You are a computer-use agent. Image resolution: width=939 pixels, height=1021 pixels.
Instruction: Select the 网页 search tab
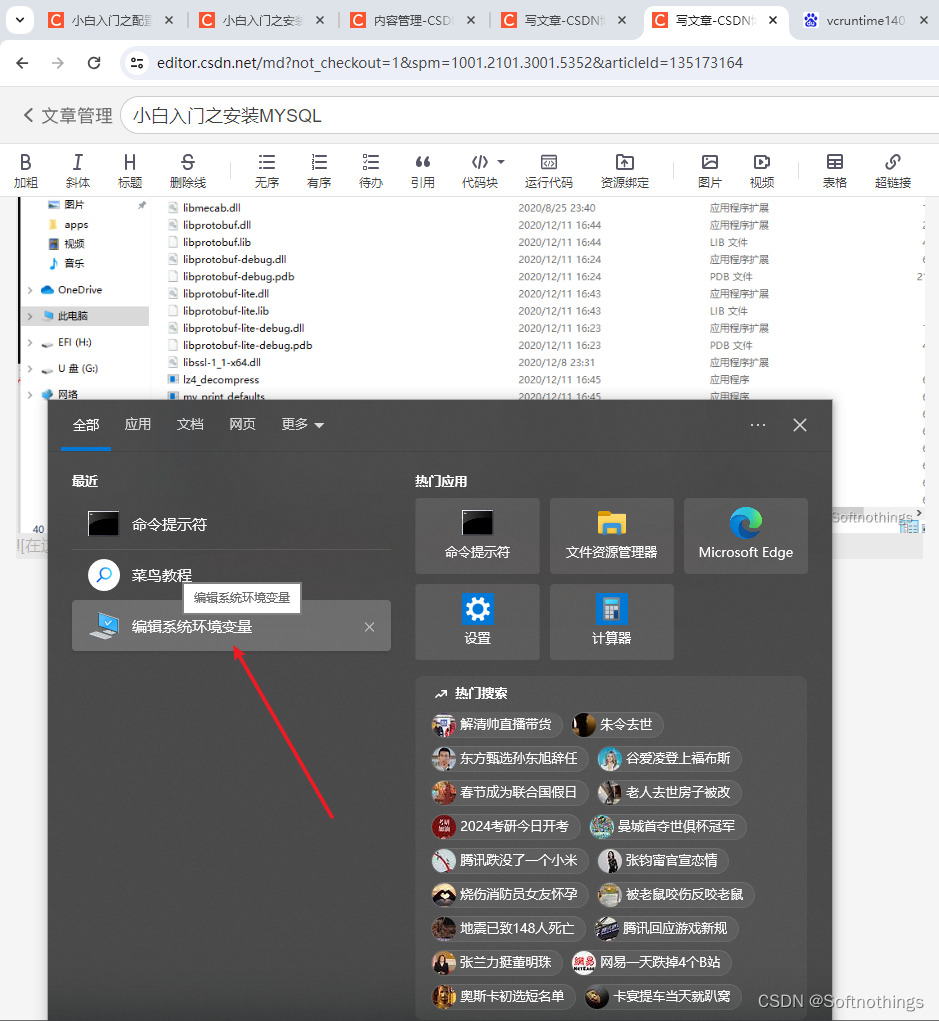pos(242,425)
